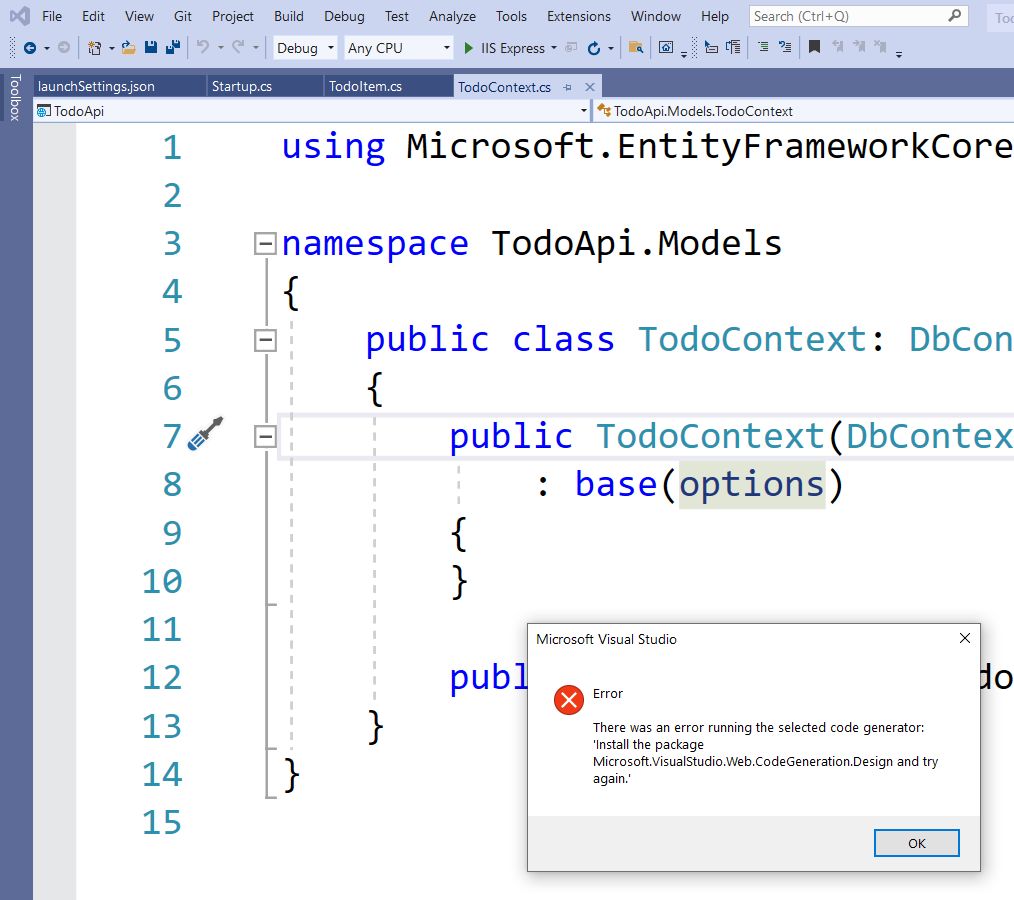
Task: Click the parameter info icon
Action: pos(733,47)
